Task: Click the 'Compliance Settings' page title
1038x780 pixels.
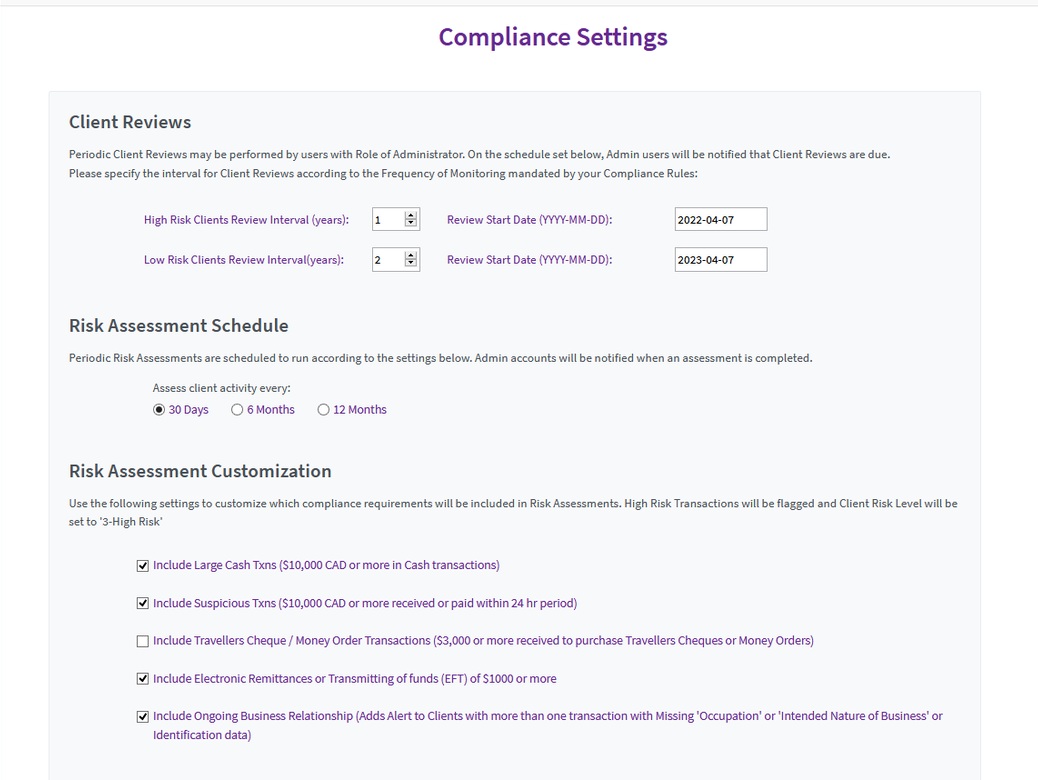Action: tap(553, 37)
